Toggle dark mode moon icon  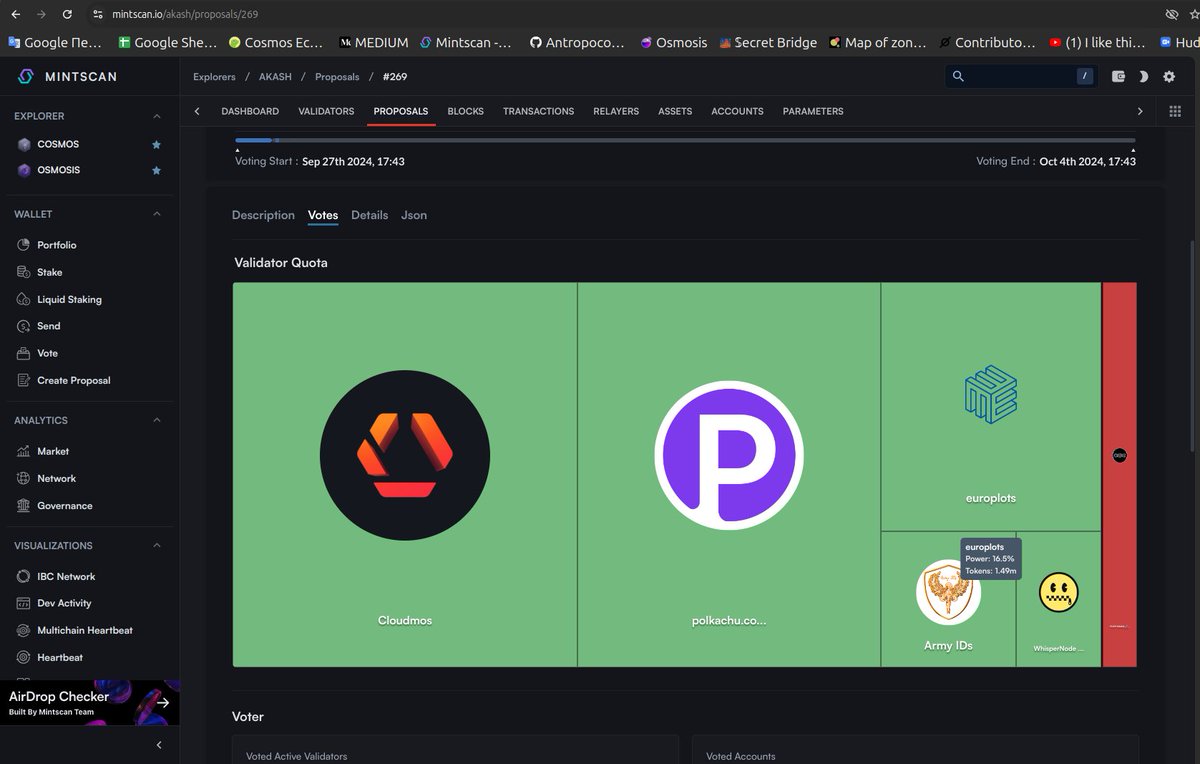click(1143, 76)
